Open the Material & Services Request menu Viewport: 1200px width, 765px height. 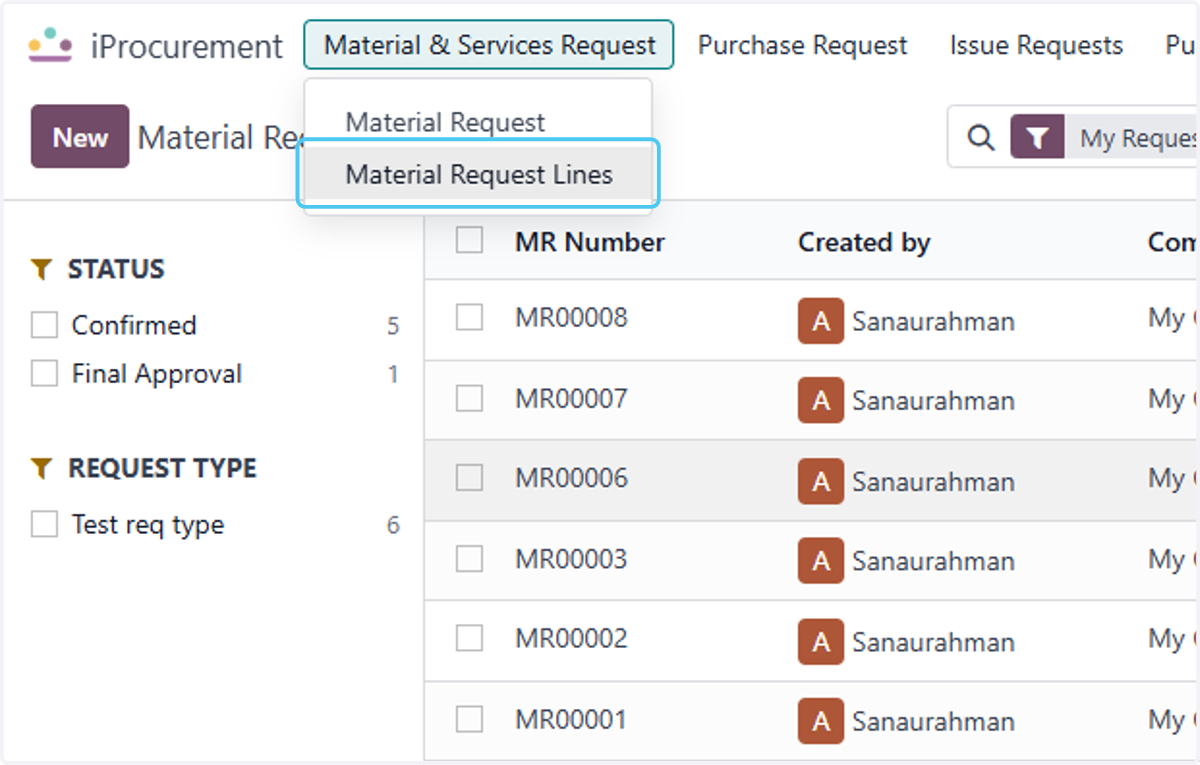pyautogui.click(x=489, y=45)
